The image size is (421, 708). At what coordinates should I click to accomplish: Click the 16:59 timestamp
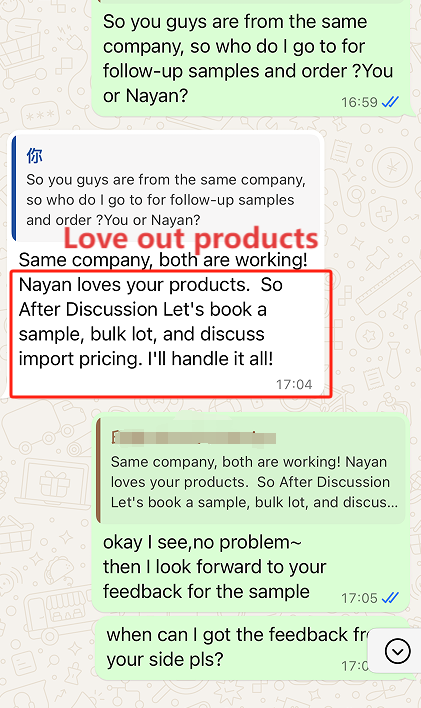tap(359, 102)
